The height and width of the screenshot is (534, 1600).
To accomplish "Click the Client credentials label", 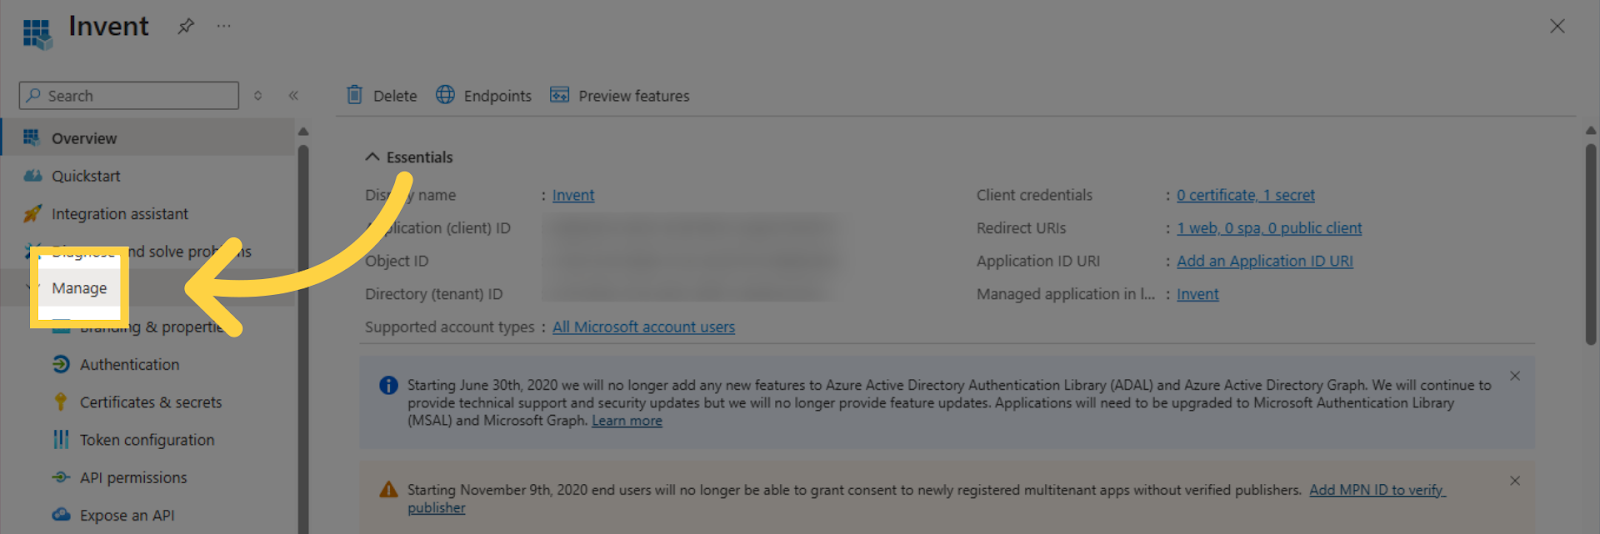I will tap(1034, 195).
